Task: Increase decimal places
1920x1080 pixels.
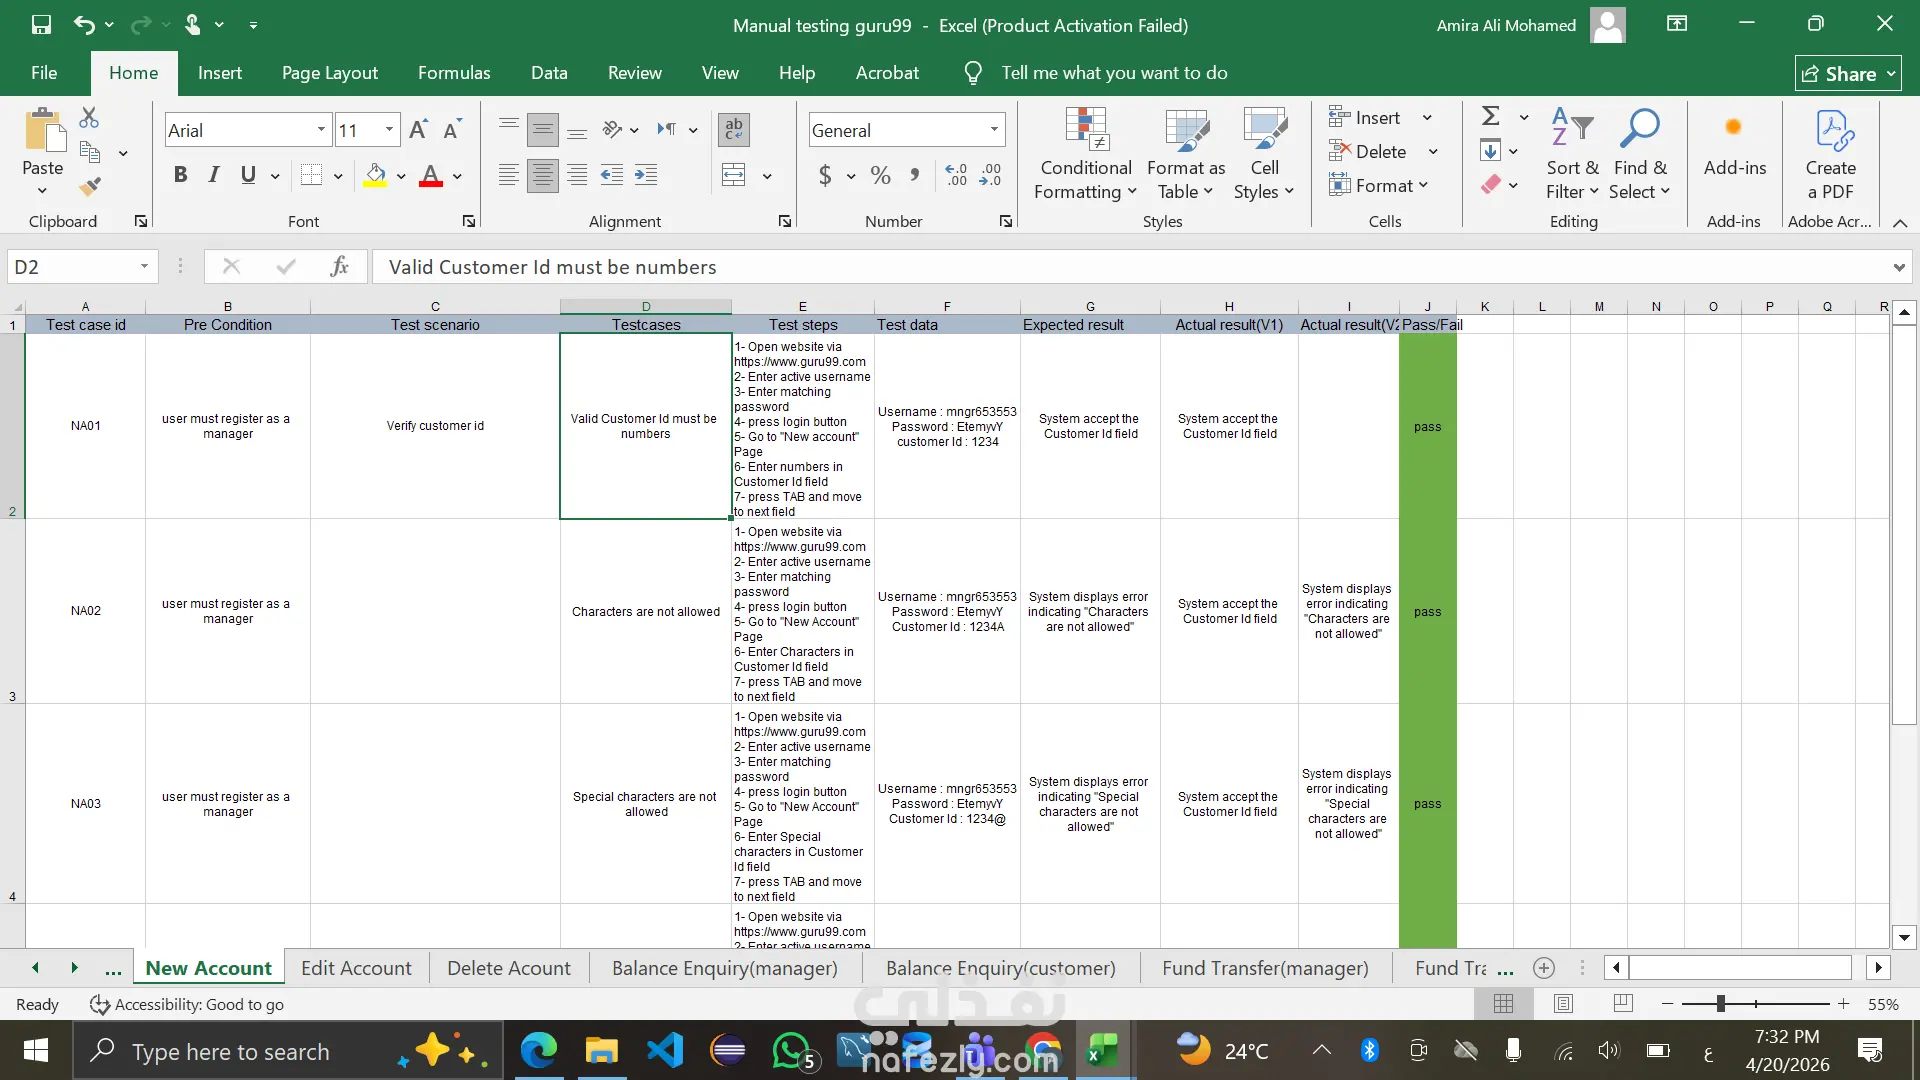Action: pos(956,176)
